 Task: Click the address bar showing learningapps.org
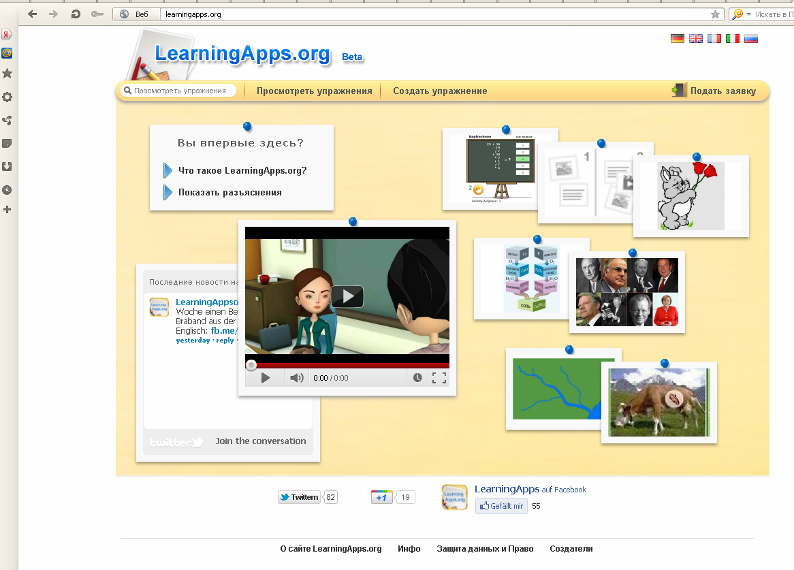[x=435, y=14]
